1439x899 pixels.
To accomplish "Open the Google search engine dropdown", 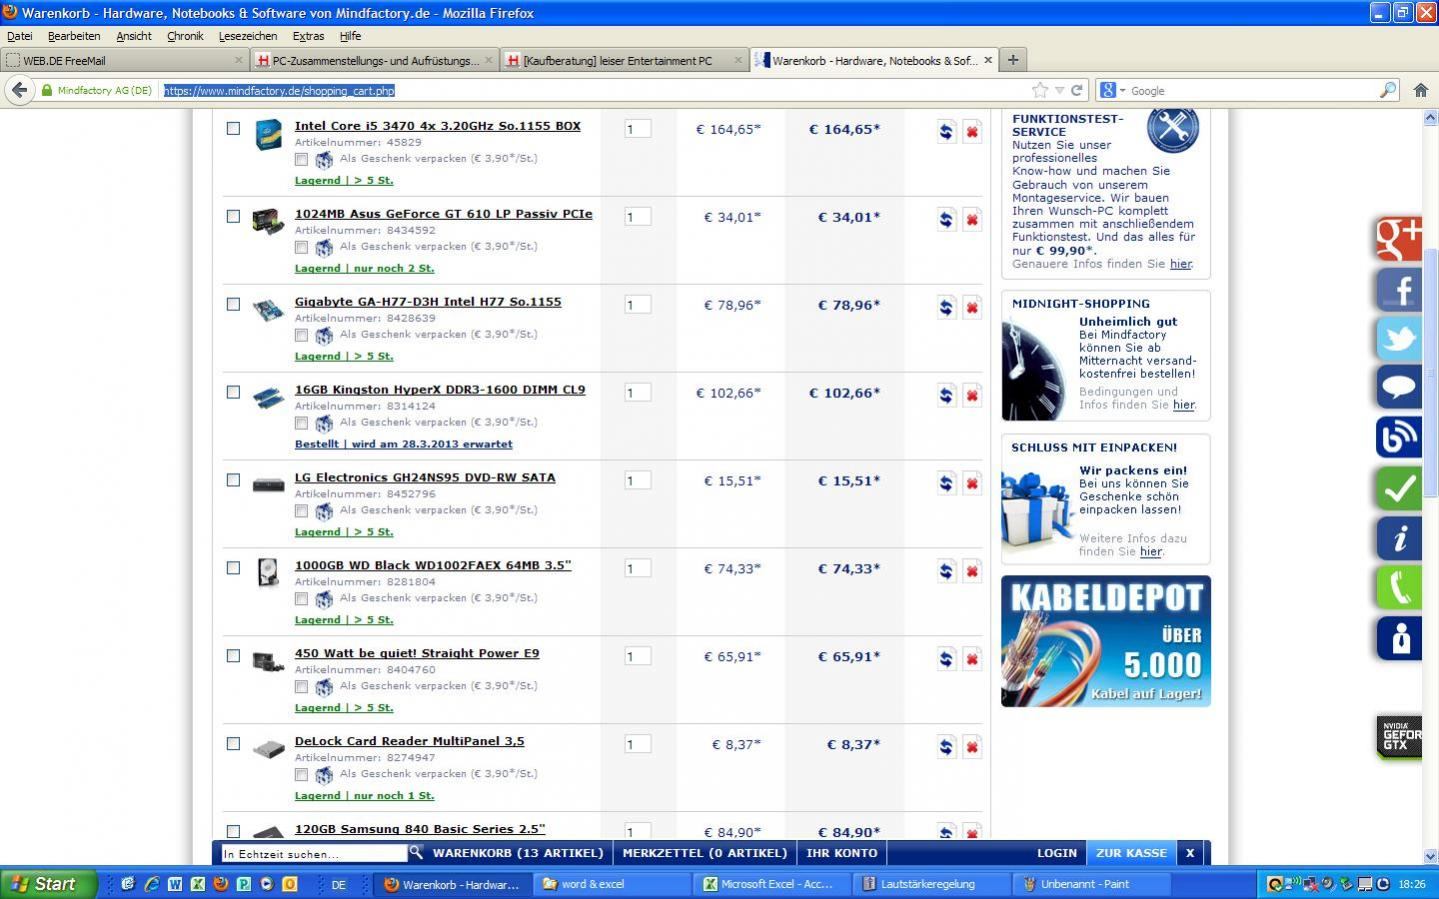I will click(x=1112, y=90).
